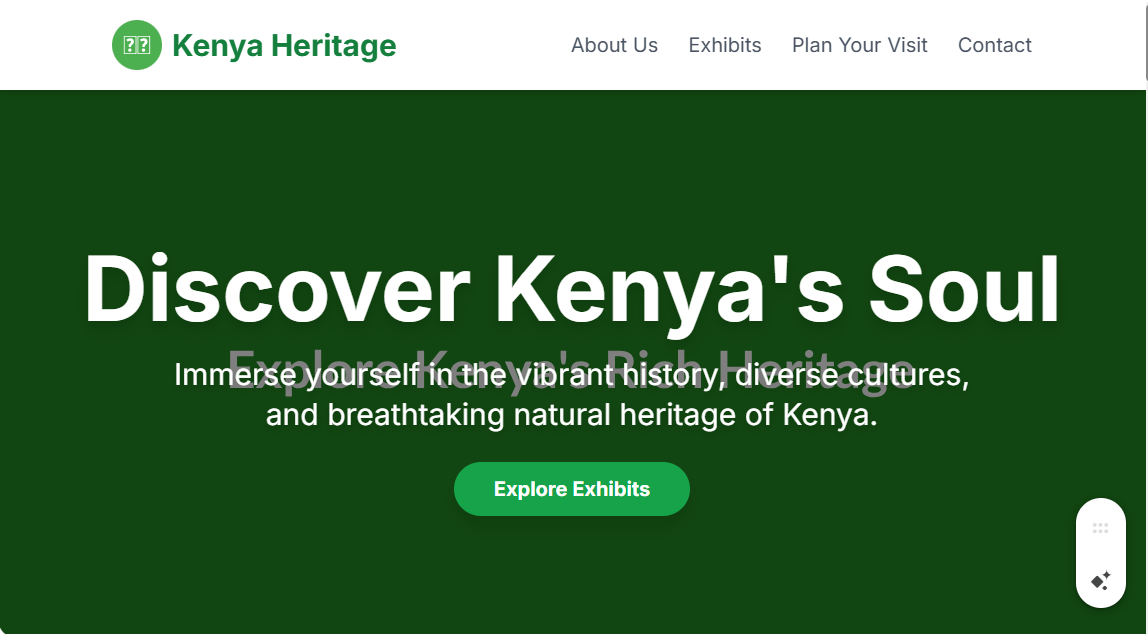1148x634 pixels.
Task: Click the dotted grip handle on floating widget
Action: click(1100, 528)
